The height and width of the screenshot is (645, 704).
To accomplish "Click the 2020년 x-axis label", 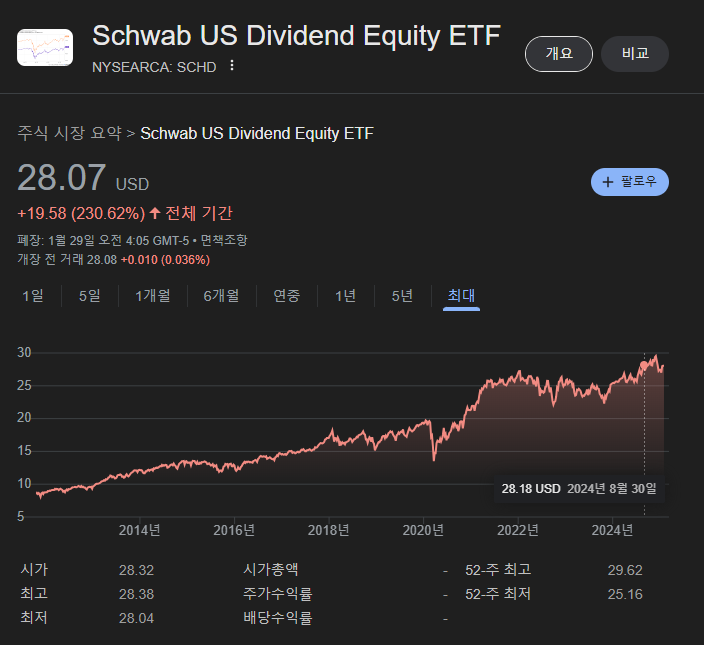I will click(423, 530).
